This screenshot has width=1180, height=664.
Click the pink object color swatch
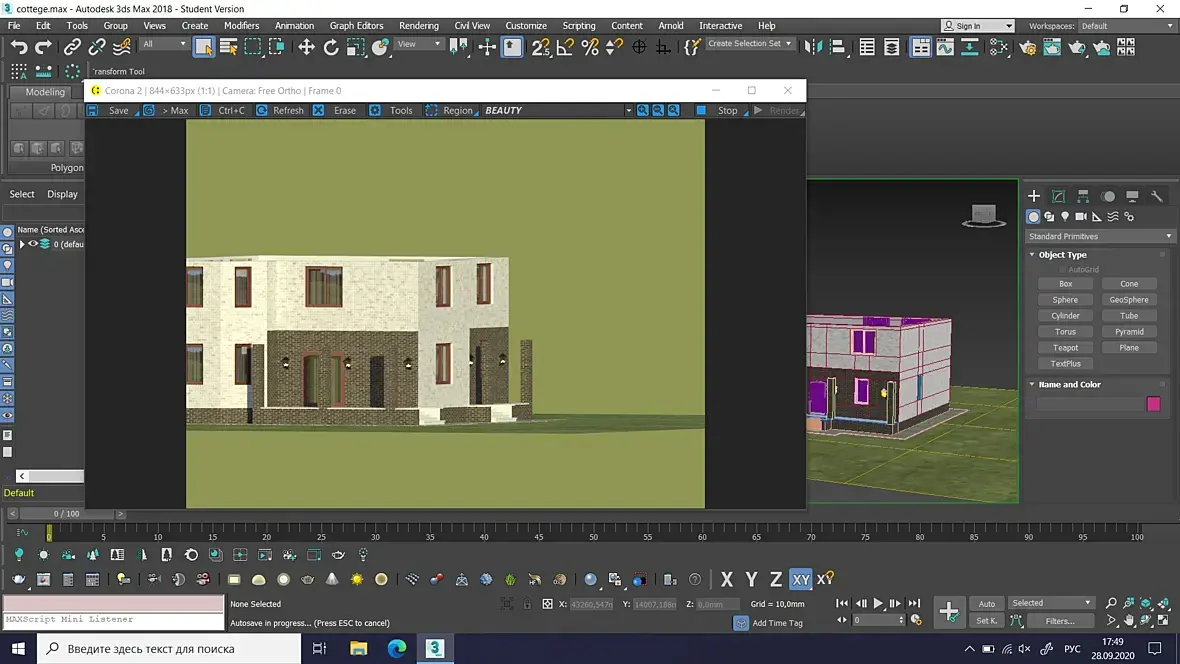(1153, 404)
